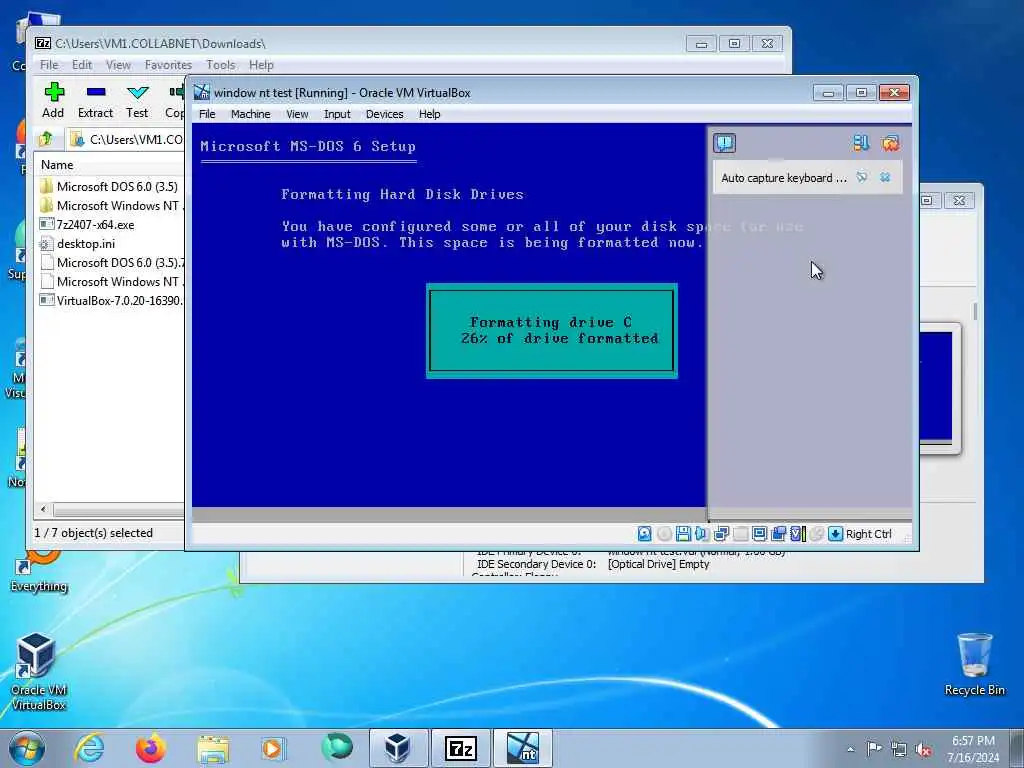The height and width of the screenshot is (768, 1024).
Task: Click the Right Ctrl host key label
Action: (x=869, y=534)
